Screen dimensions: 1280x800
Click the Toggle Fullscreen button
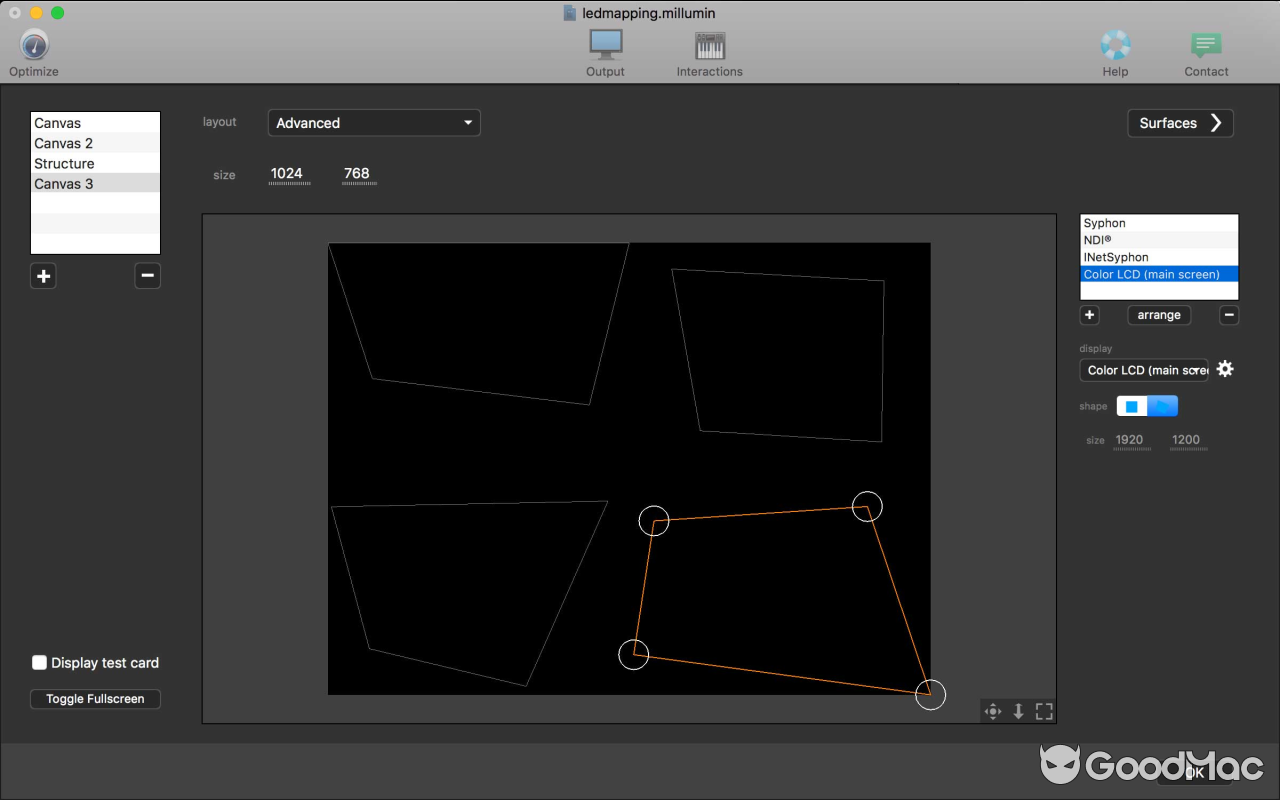pos(95,699)
